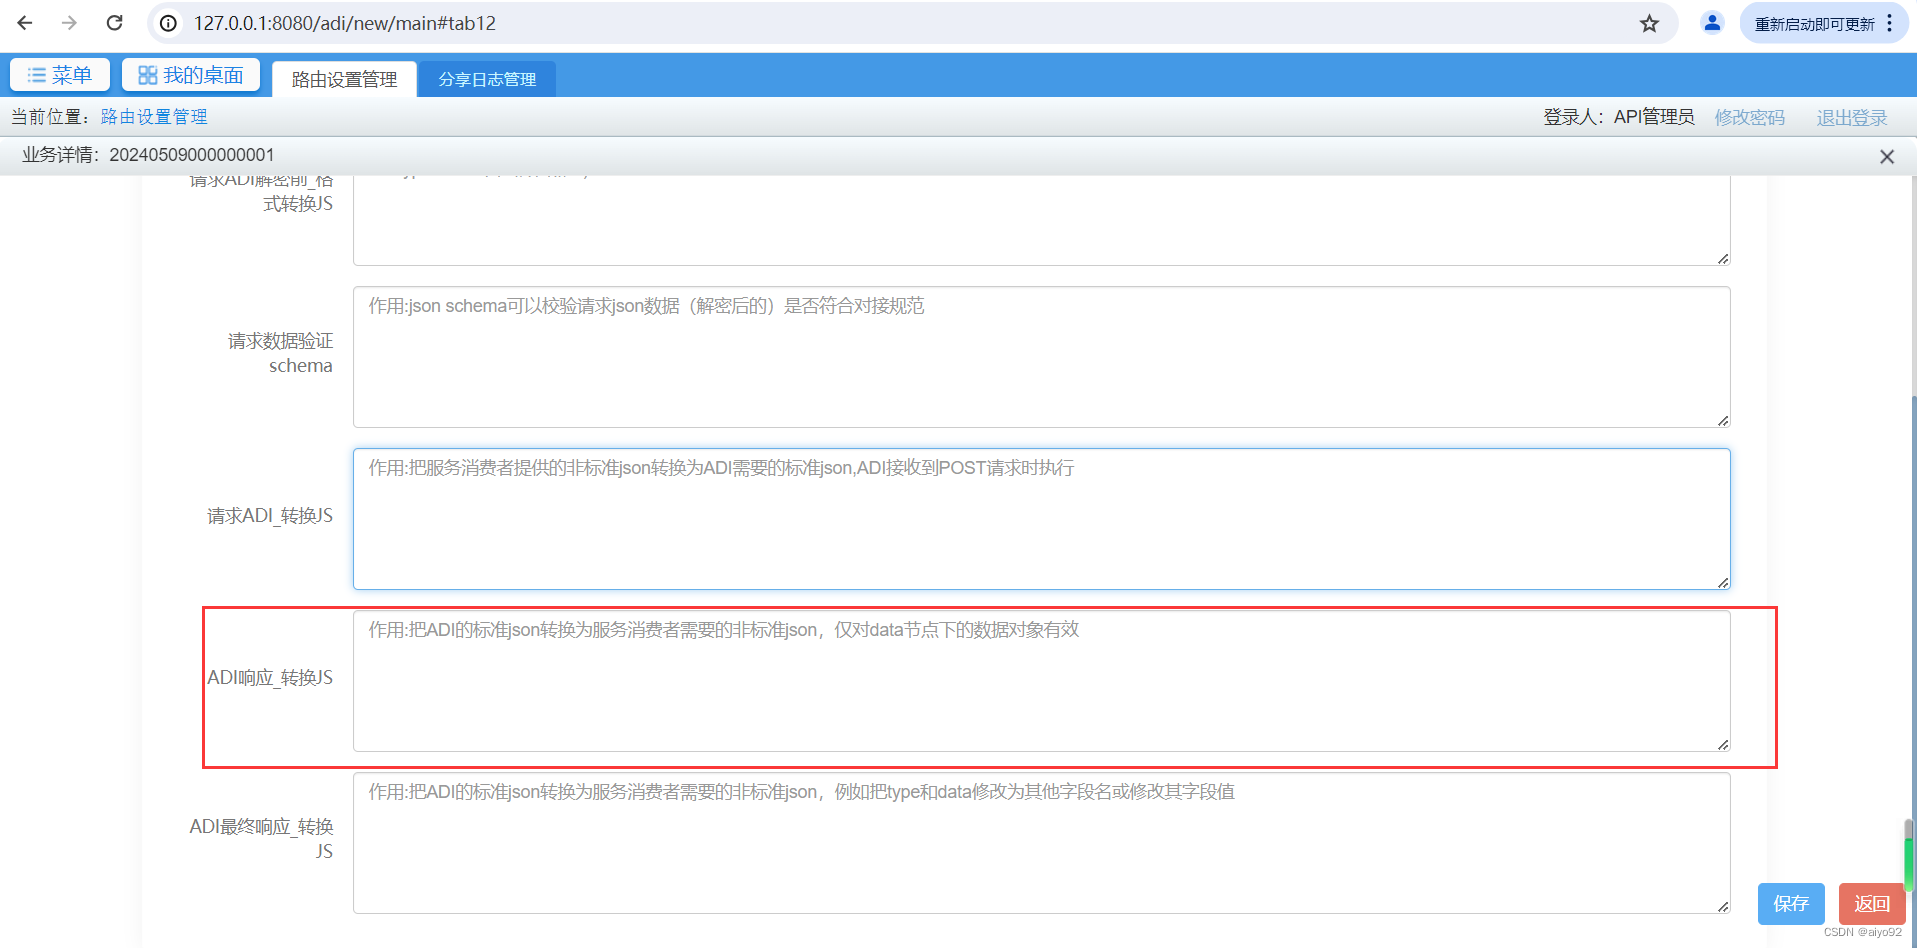The height and width of the screenshot is (948, 1917).
Task: Reload the current page
Action: click(114, 23)
